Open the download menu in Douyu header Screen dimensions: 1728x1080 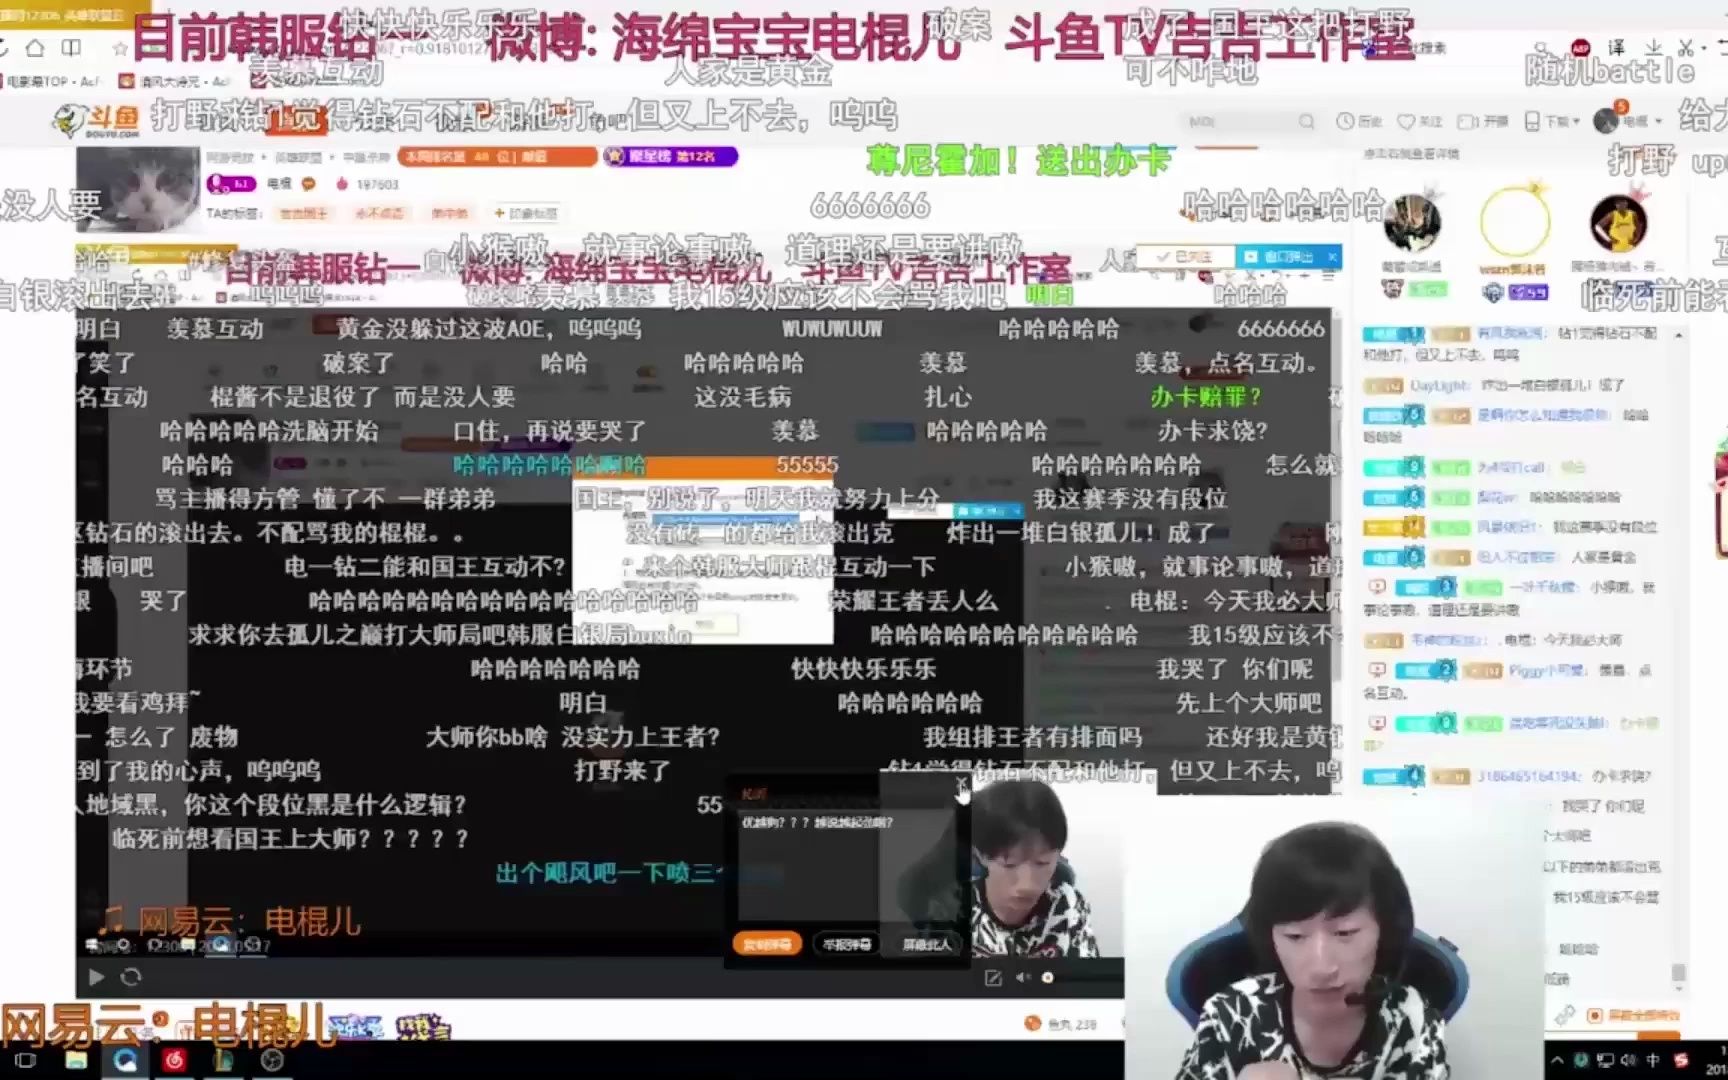tap(1551, 121)
